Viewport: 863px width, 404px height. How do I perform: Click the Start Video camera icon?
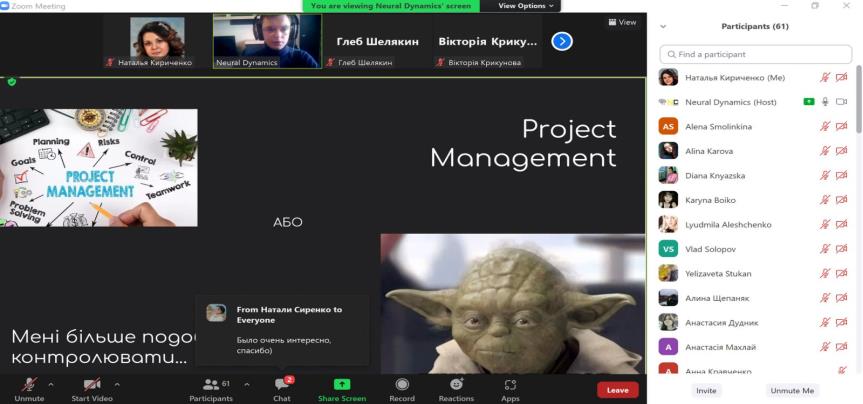(x=92, y=384)
